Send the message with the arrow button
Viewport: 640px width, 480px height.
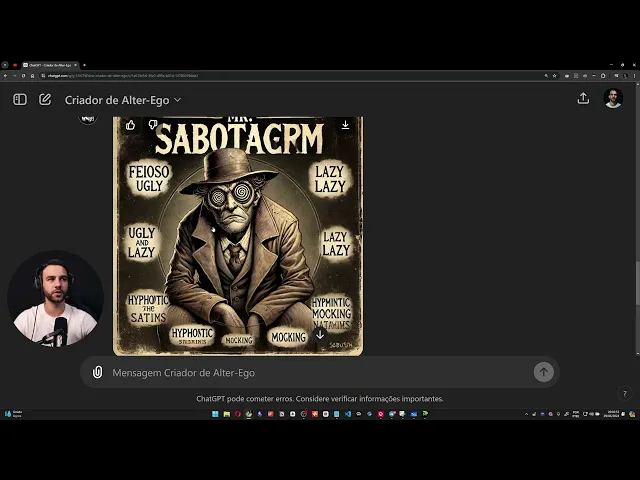coord(544,372)
